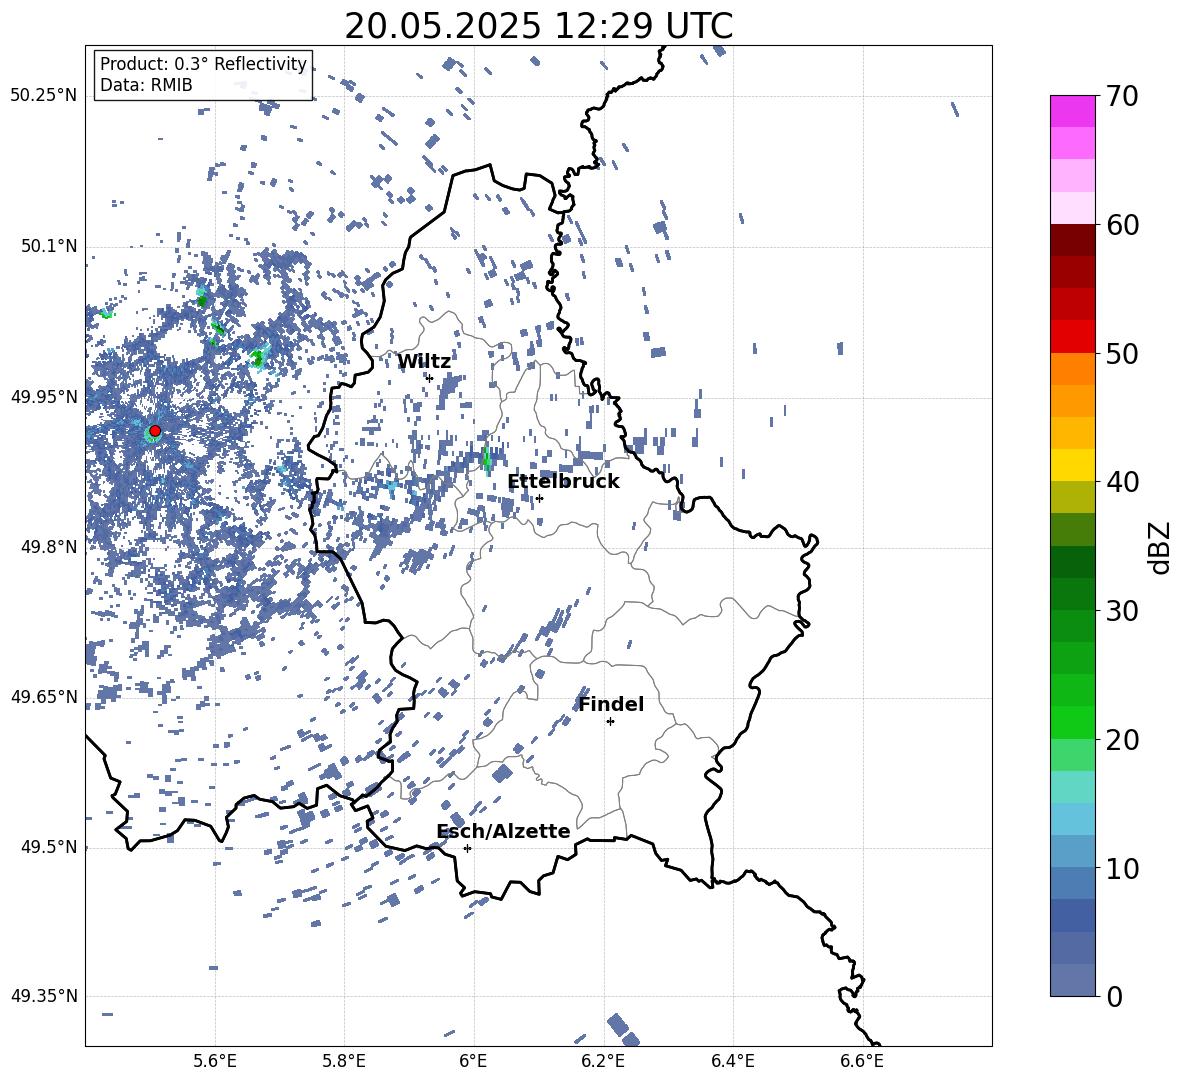
Task: Click the 49.5°N latitude label
Action: (x=50, y=847)
